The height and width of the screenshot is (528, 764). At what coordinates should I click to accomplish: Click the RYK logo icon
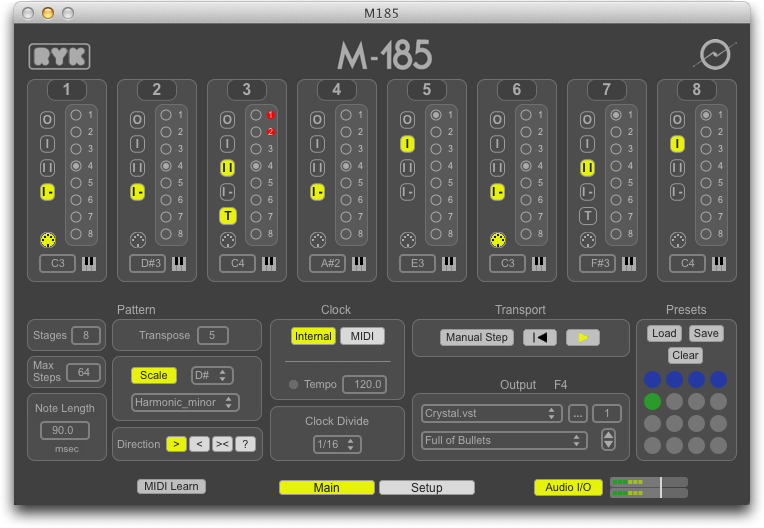click(x=59, y=57)
